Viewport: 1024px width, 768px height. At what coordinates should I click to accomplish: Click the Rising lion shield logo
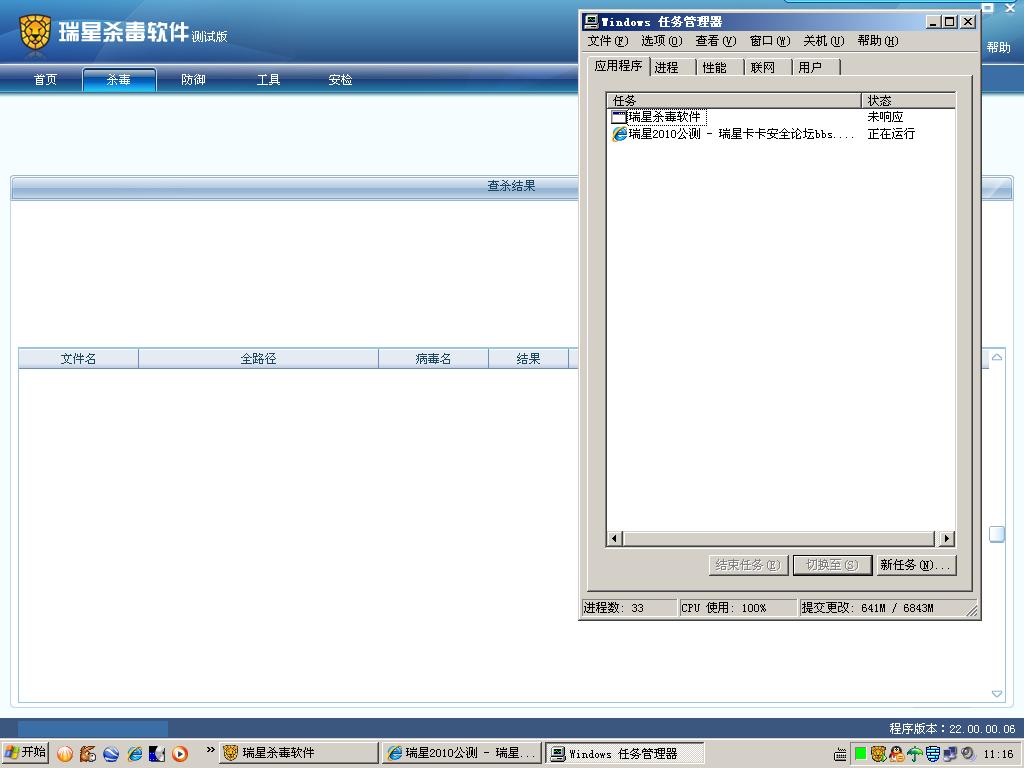coord(35,33)
